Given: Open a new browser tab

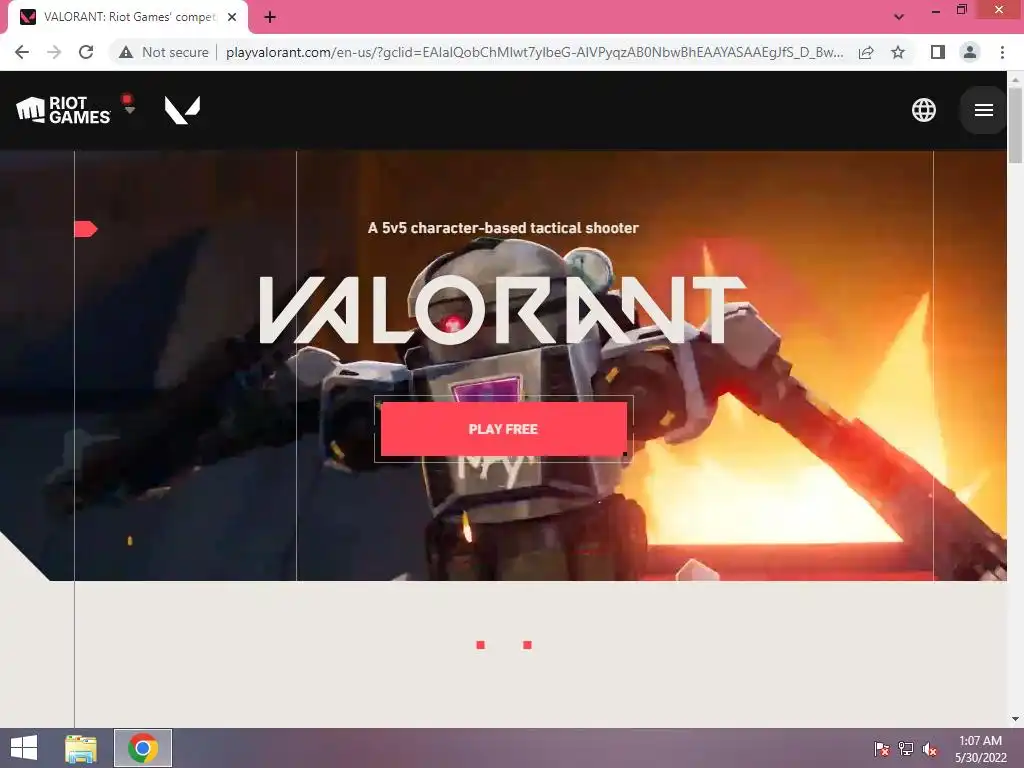Looking at the screenshot, I should [x=270, y=17].
